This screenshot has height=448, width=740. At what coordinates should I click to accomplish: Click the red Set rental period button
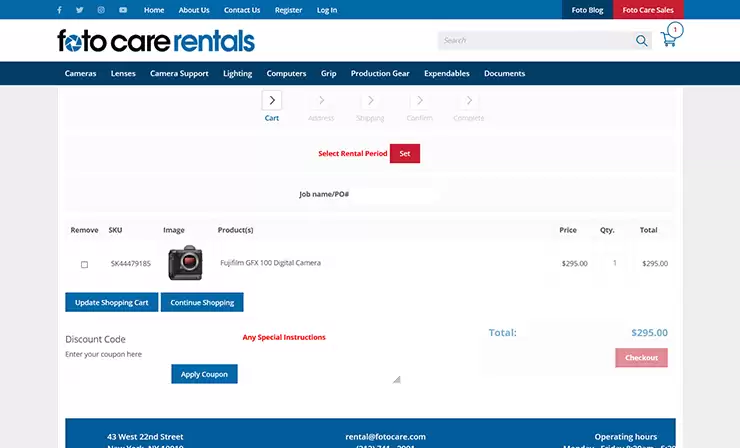405,153
